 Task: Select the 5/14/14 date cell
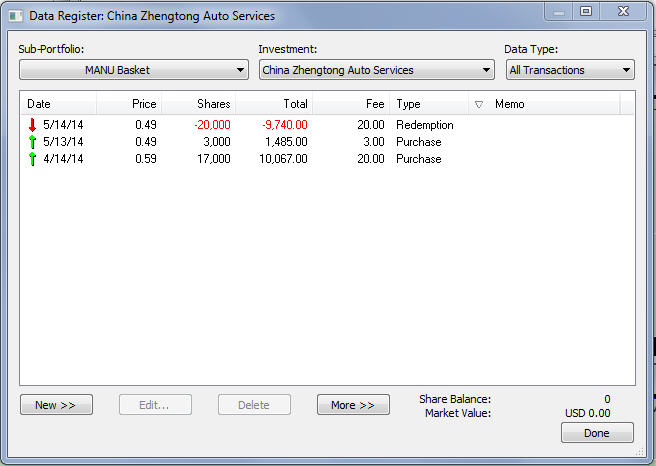click(x=63, y=125)
